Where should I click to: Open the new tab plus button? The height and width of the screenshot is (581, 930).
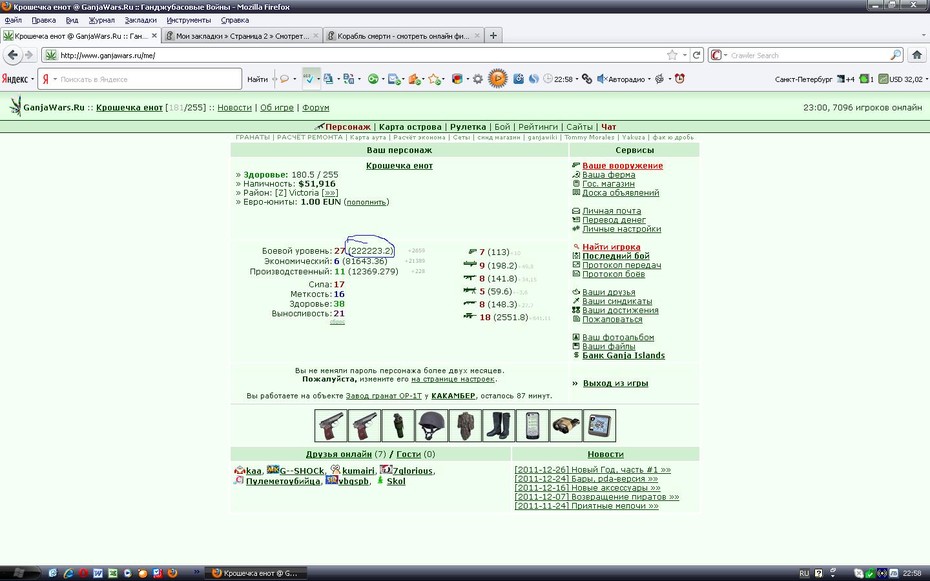coord(493,36)
